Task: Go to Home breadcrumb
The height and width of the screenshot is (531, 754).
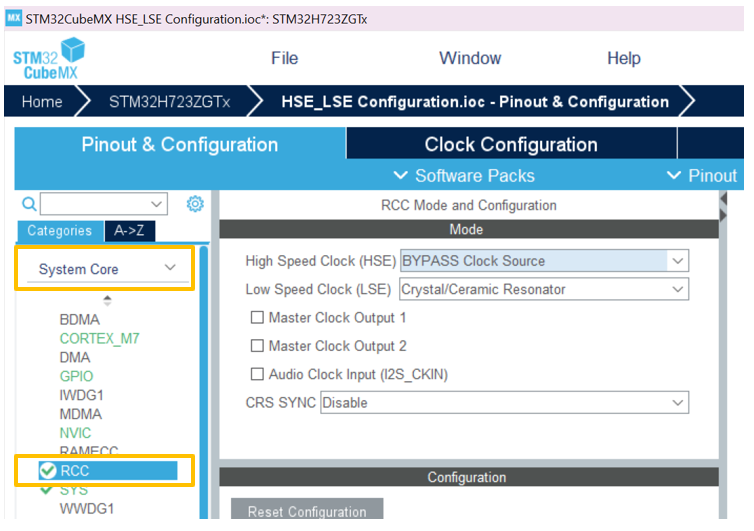Action: click(42, 101)
